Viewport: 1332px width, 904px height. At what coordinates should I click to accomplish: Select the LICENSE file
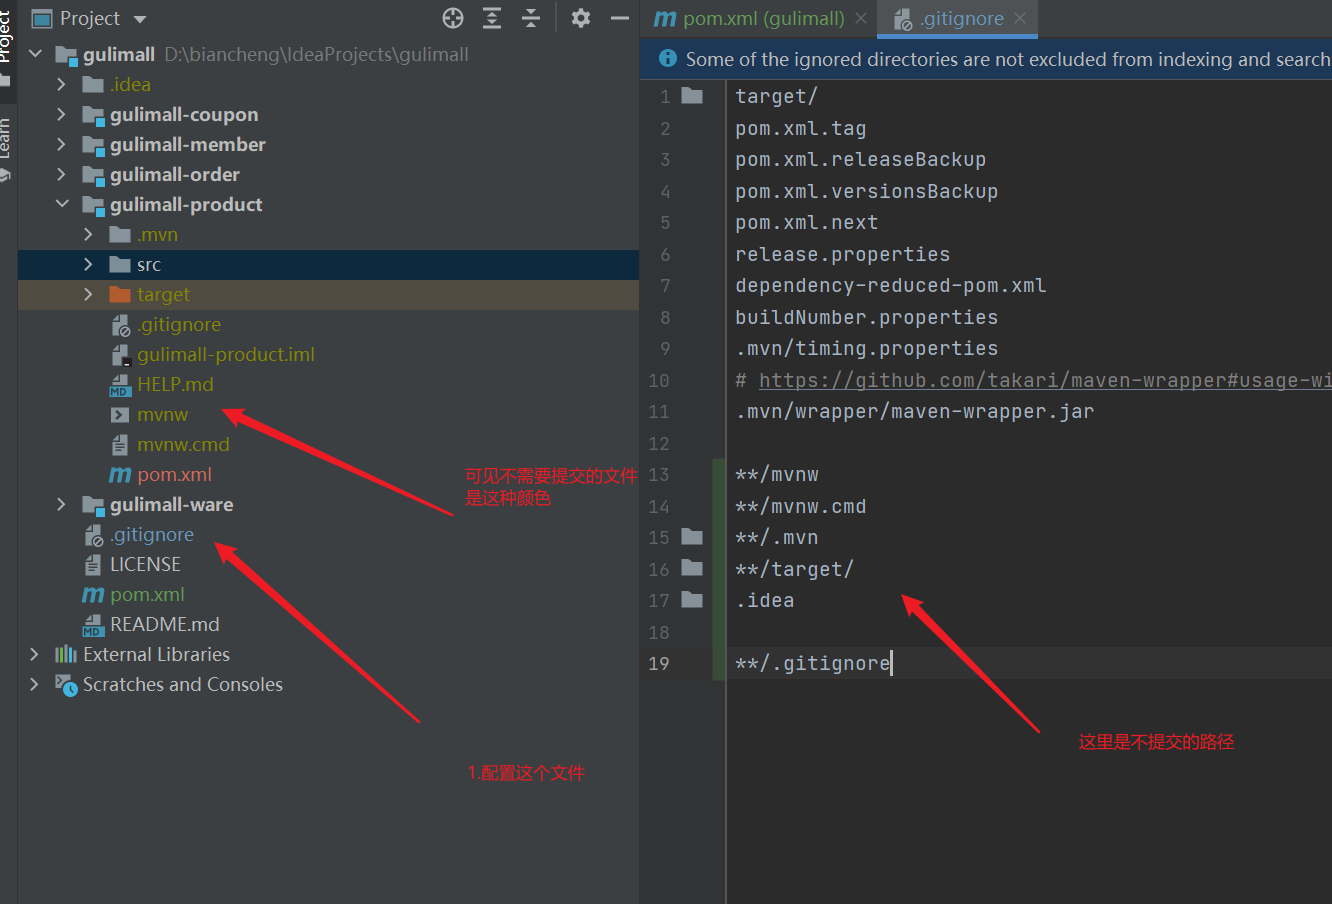[145, 564]
